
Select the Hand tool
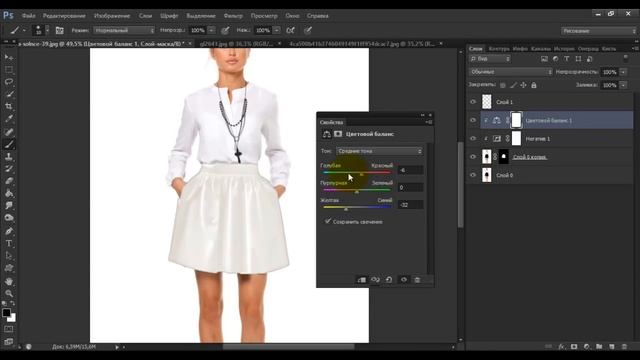[9, 282]
